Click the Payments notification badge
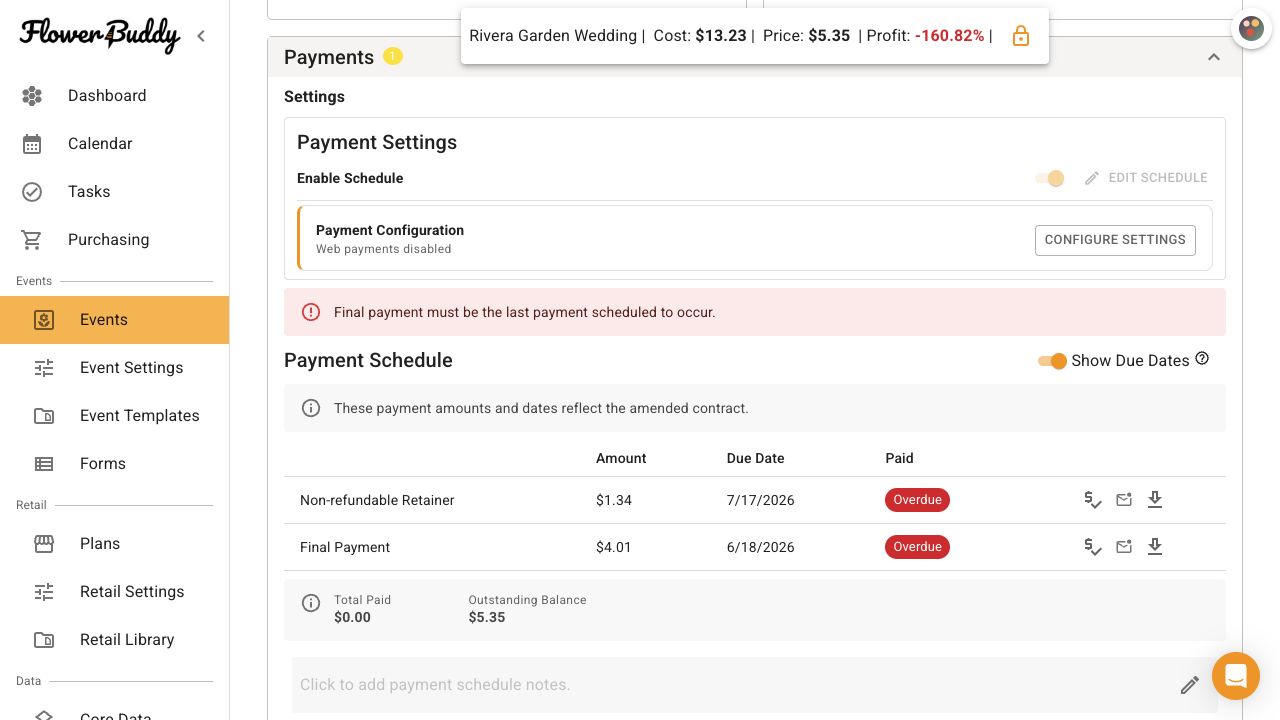Screen dimensions: 1280x720 tap(393, 56)
